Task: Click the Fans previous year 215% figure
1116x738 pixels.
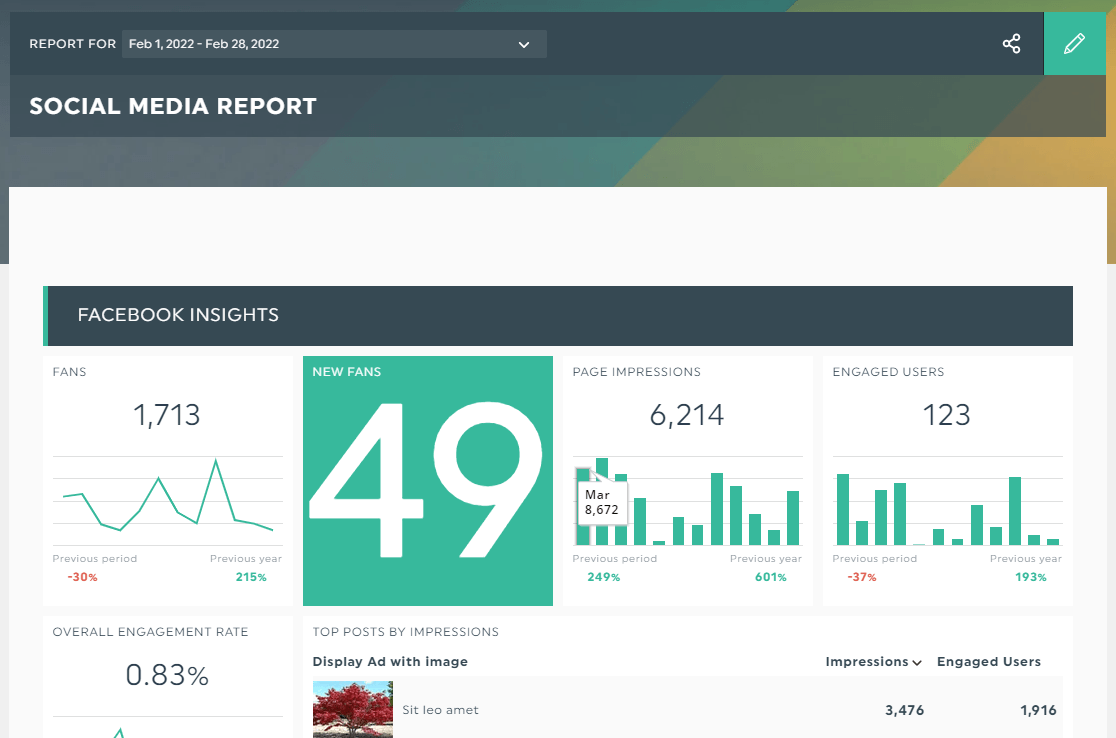Action: point(251,577)
